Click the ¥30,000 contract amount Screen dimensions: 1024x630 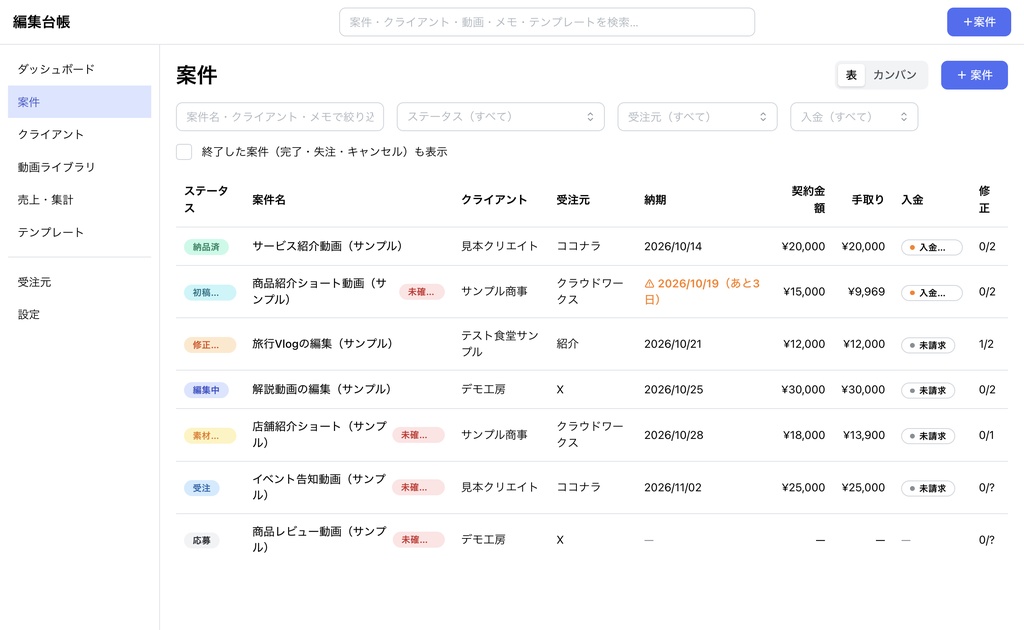tap(803, 390)
